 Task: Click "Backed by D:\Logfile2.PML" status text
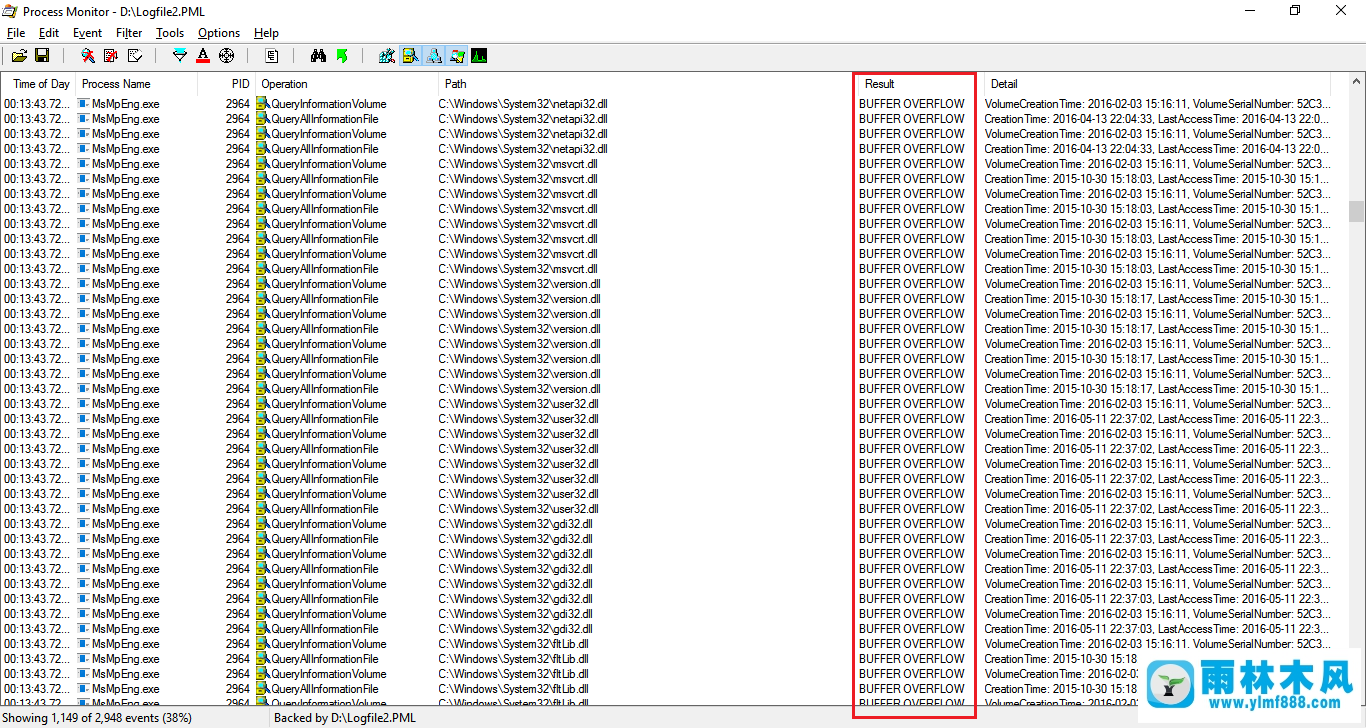[345, 717]
